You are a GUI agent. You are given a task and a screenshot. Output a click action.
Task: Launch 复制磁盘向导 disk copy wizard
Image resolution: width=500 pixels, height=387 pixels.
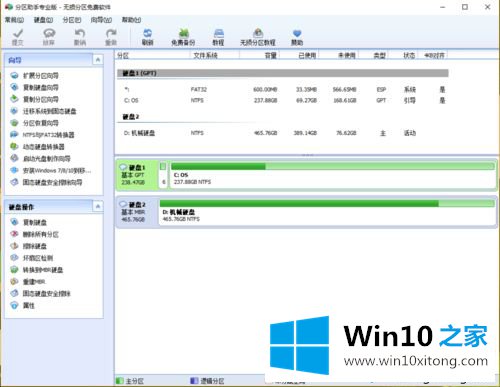pos(34,87)
